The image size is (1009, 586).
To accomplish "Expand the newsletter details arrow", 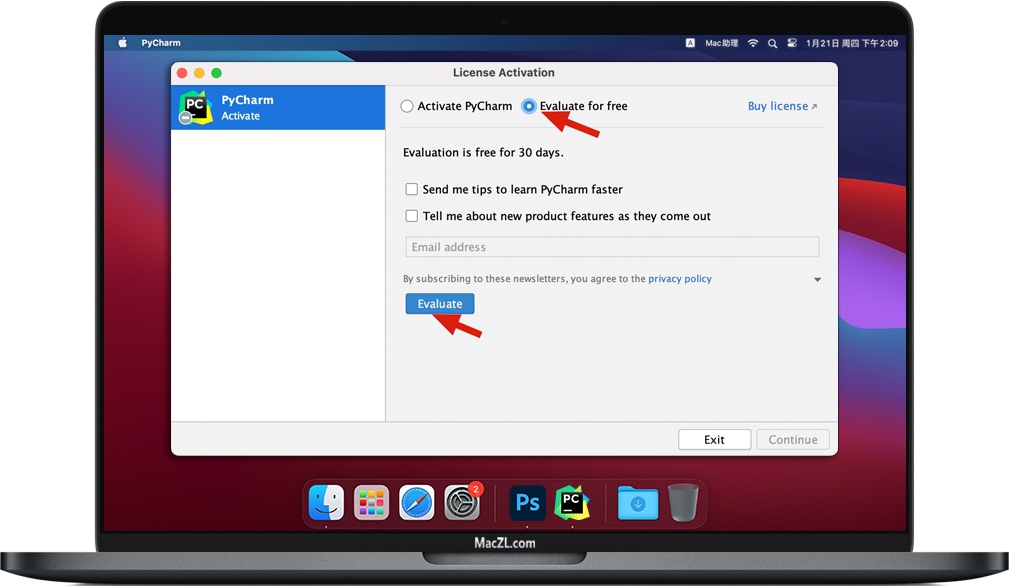I will pos(817,280).
